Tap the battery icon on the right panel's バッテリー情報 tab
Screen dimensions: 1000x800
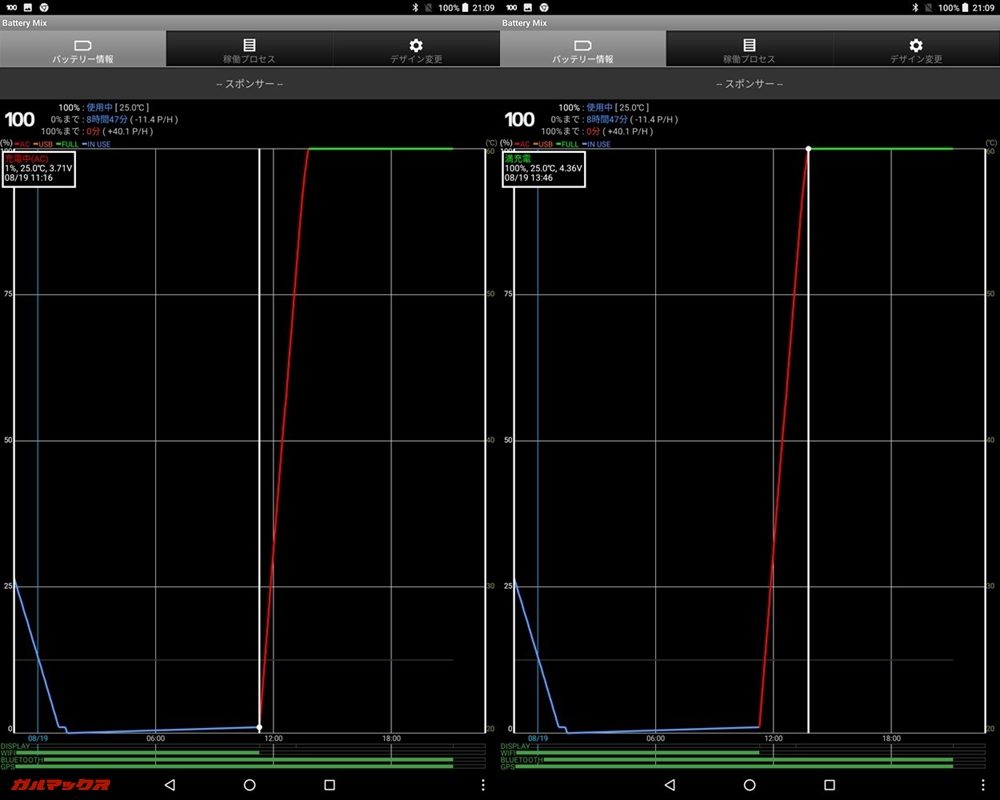[581, 45]
